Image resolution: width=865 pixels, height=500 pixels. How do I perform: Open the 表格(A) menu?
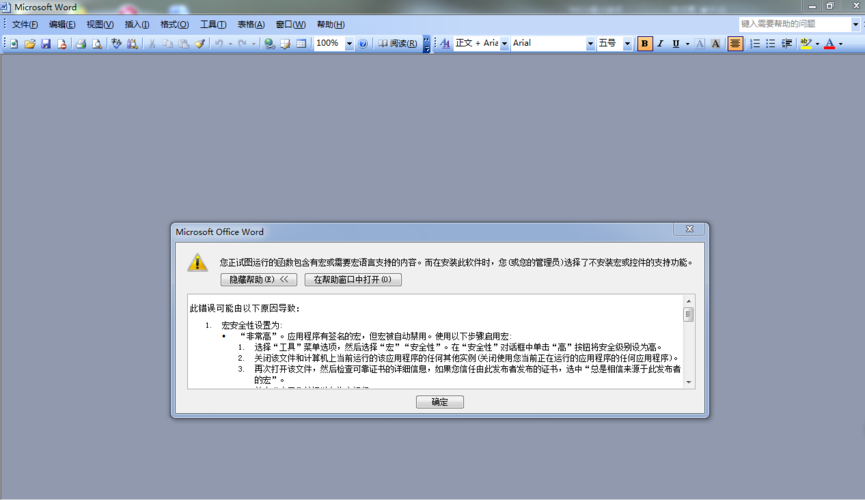click(251, 24)
